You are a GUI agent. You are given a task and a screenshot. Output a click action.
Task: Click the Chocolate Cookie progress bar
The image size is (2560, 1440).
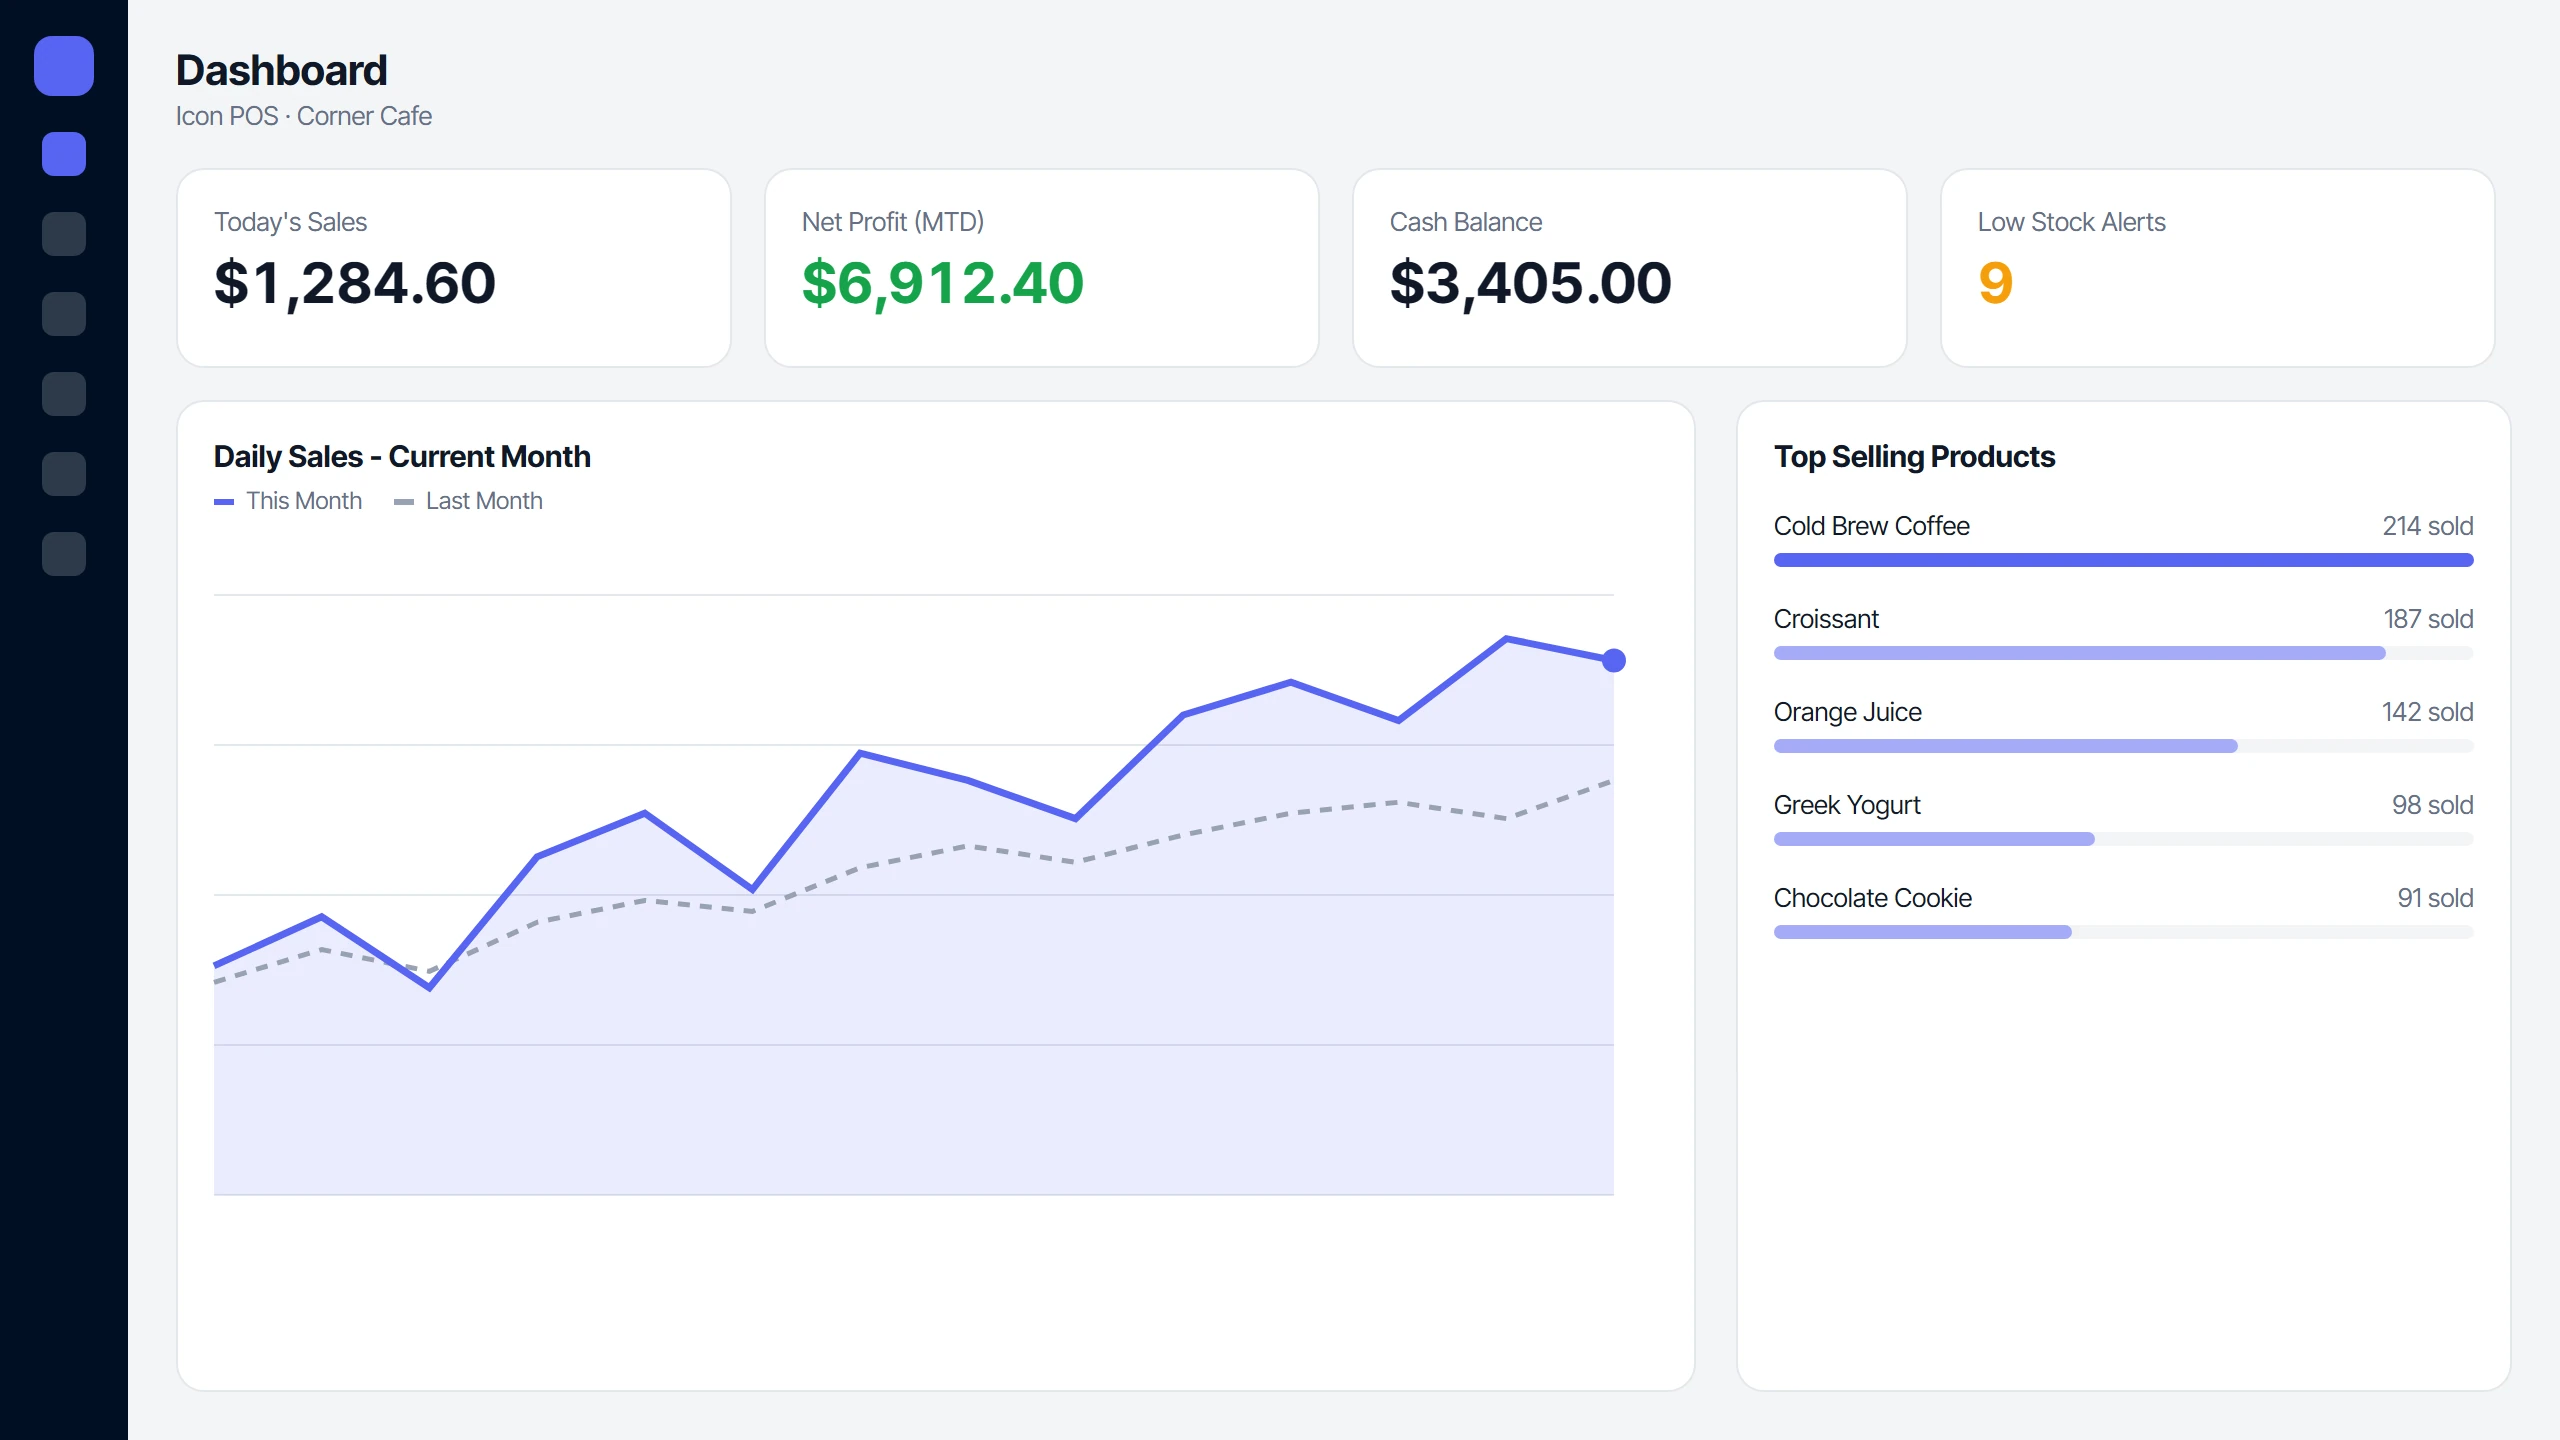2124,932
